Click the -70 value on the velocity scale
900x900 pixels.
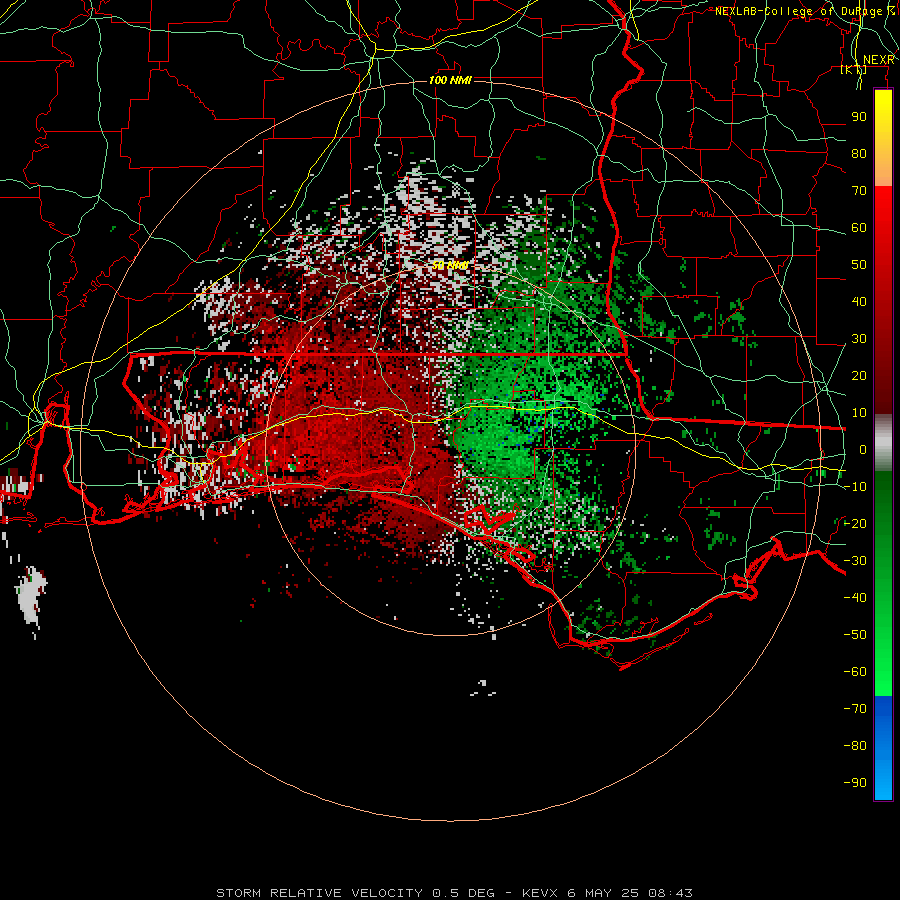(855, 709)
